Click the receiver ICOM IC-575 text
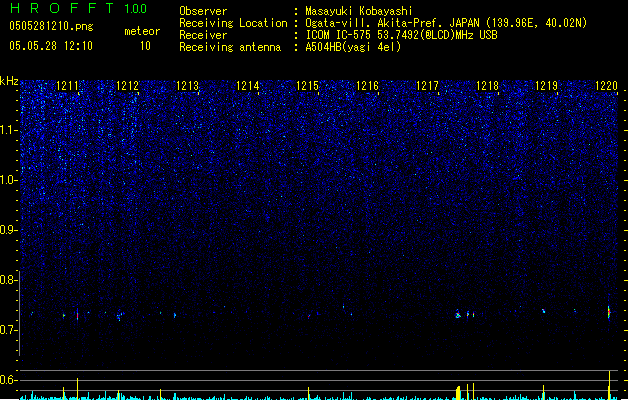This screenshot has height=400, width=629. pos(401,35)
